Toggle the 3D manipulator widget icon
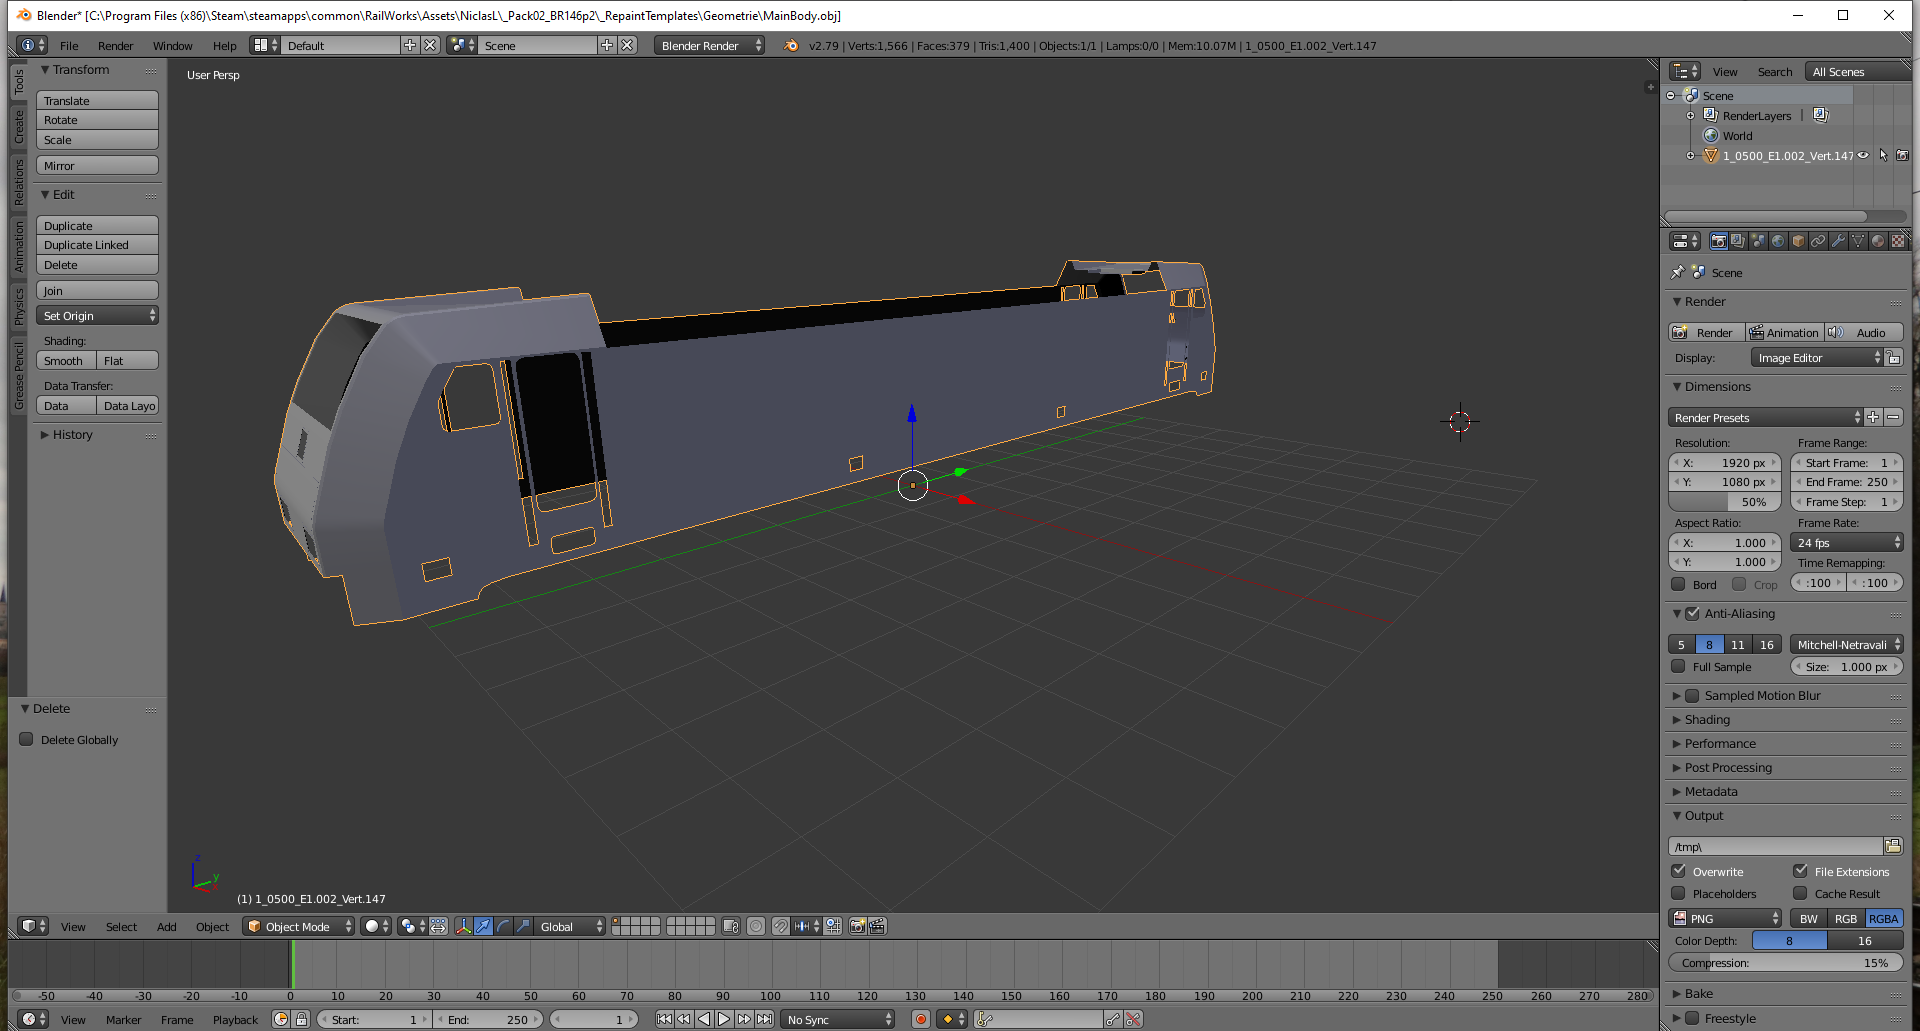 tap(463, 926)
